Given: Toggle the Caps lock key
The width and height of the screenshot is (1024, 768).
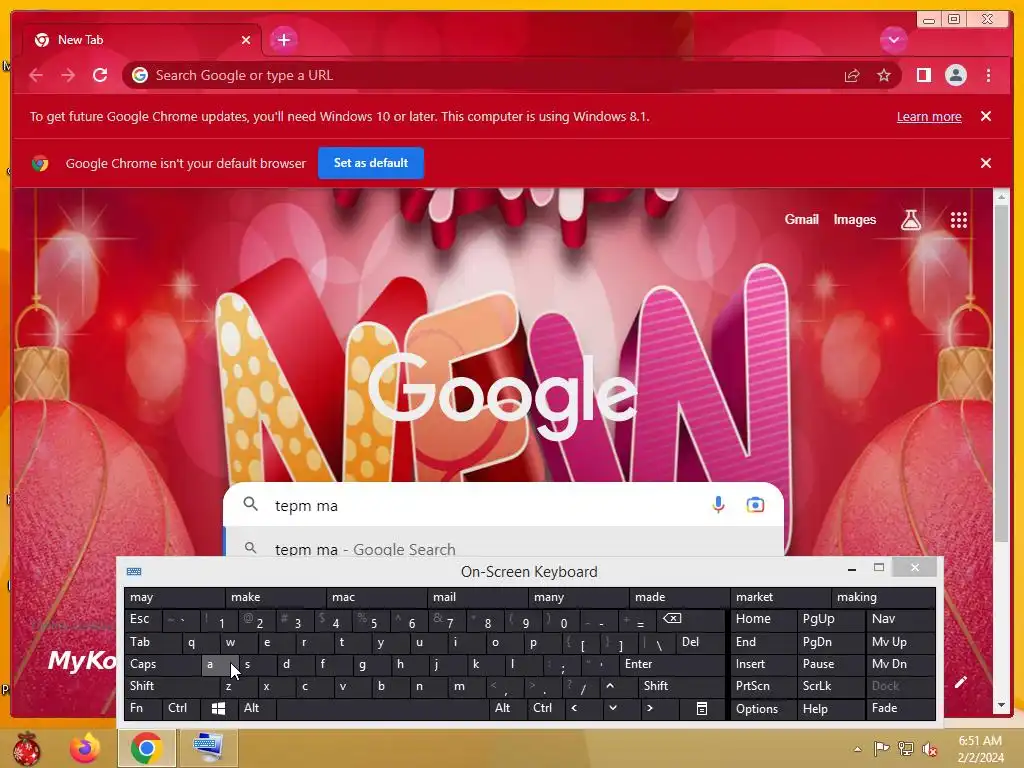Looking at the screenshot, I should (x=161, y=664).
